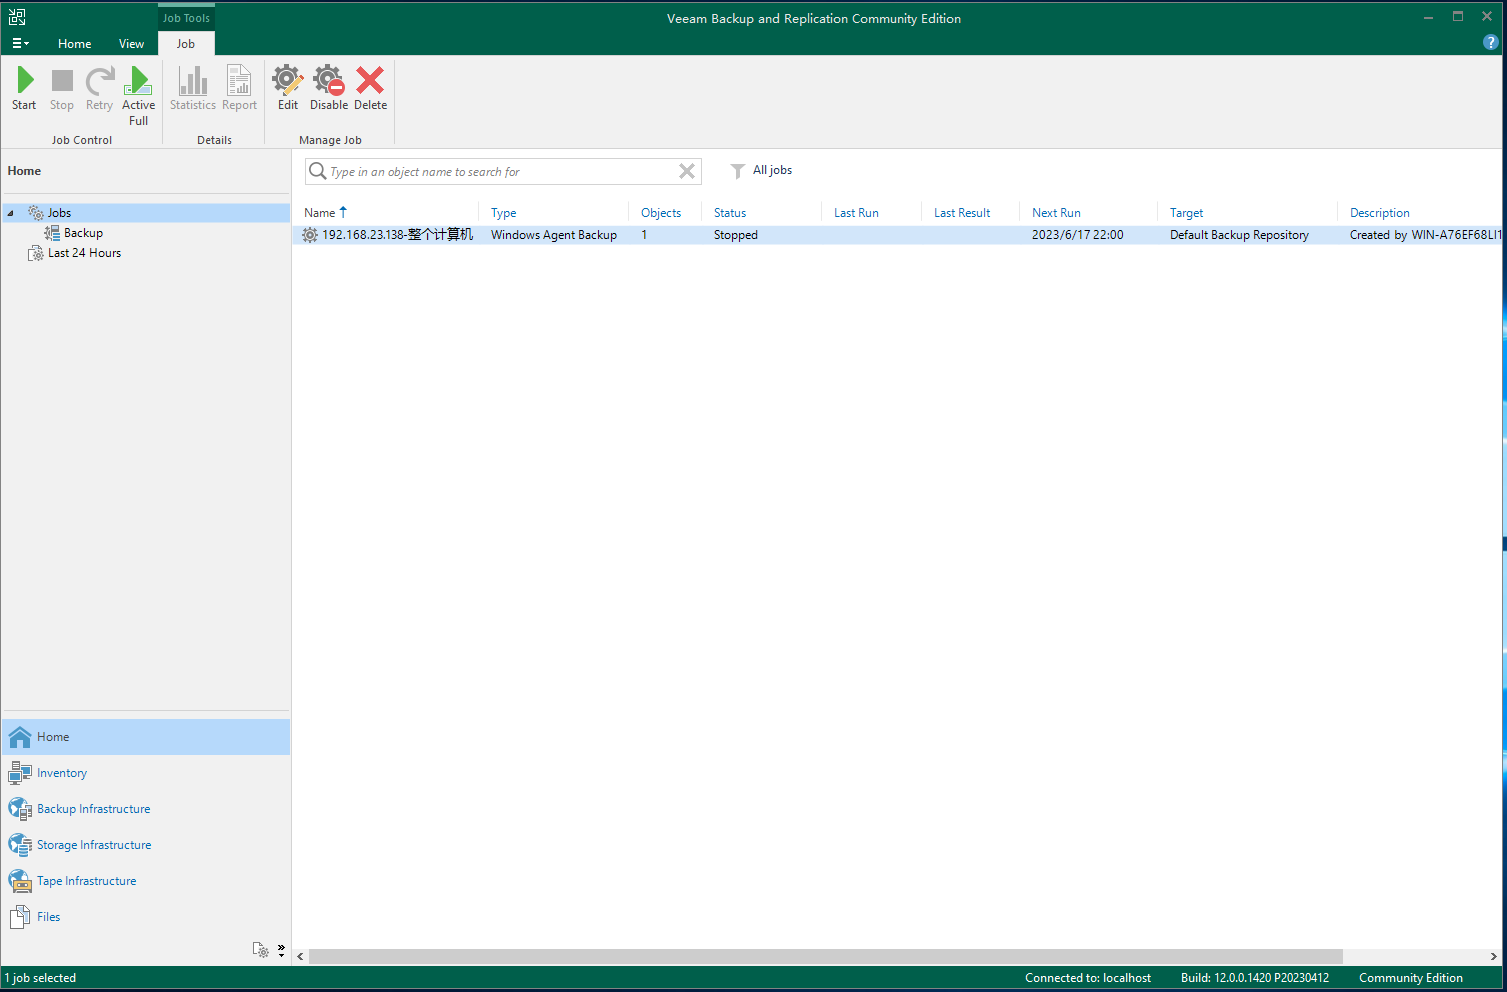Image resolution: width=1507 pixels, height=992 pixels.
Task: Click the '1 job selected' status text
Action: 41,978
